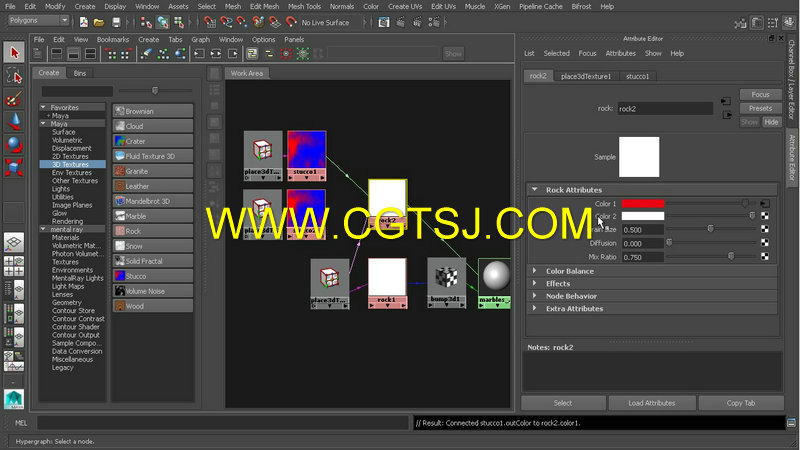The height and width of the screenshot is (450, 800).
Task: Select the Scale tool cube icon
Action: click(14, 167)
